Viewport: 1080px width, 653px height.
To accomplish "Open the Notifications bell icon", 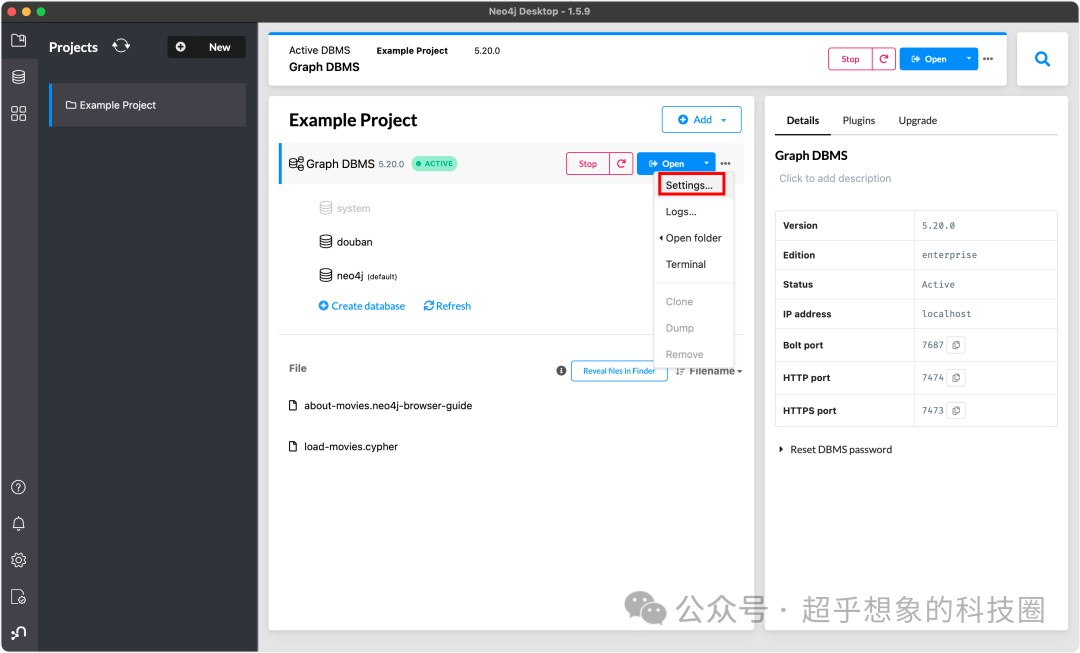I will 19,524.
